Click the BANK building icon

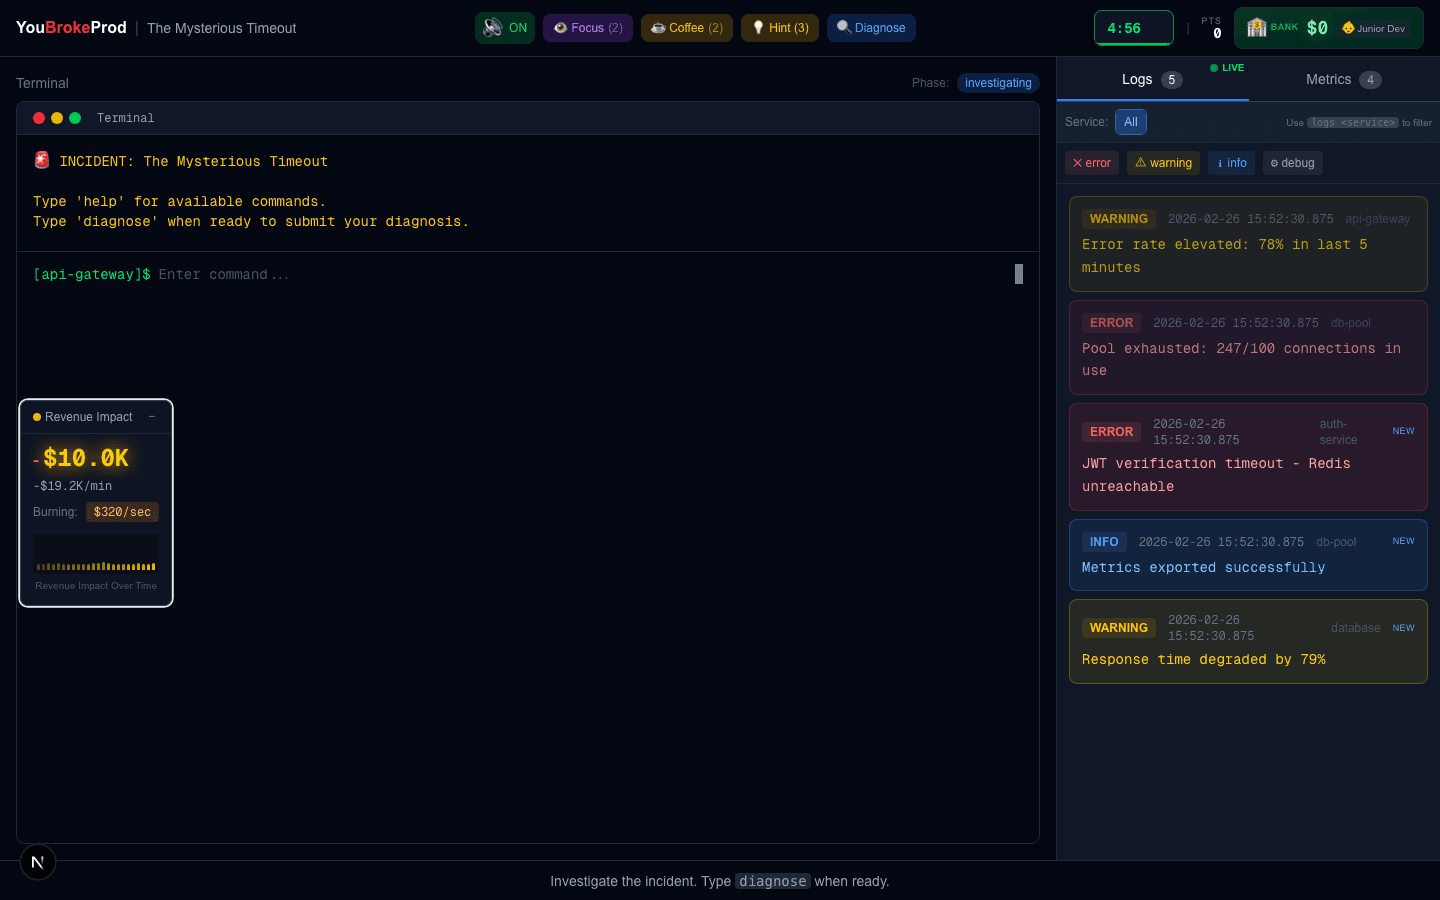(1255, 28)
